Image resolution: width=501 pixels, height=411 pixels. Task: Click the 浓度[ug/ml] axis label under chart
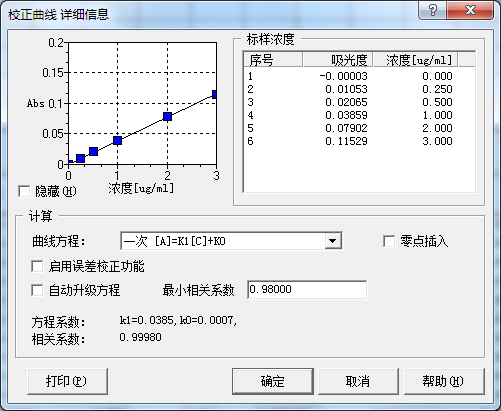tap(141, 189)
